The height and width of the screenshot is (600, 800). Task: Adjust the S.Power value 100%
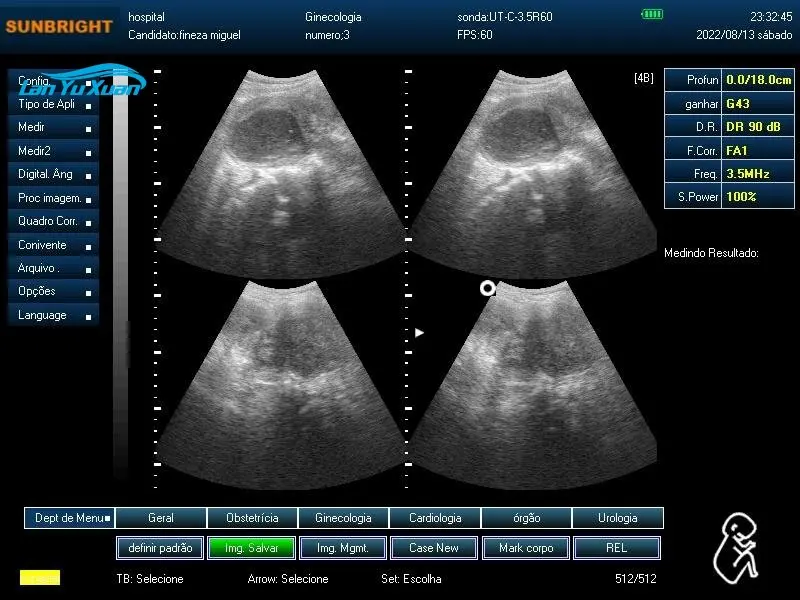pos(758,197)
